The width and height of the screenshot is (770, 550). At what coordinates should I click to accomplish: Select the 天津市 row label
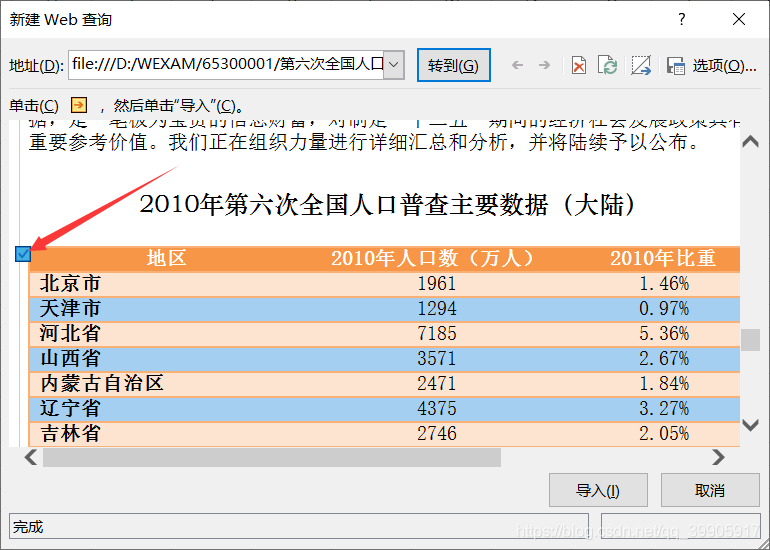[70, 309]
